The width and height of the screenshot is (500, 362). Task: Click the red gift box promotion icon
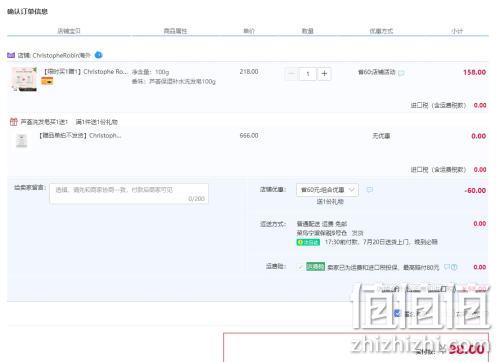(x=14, y=122)
